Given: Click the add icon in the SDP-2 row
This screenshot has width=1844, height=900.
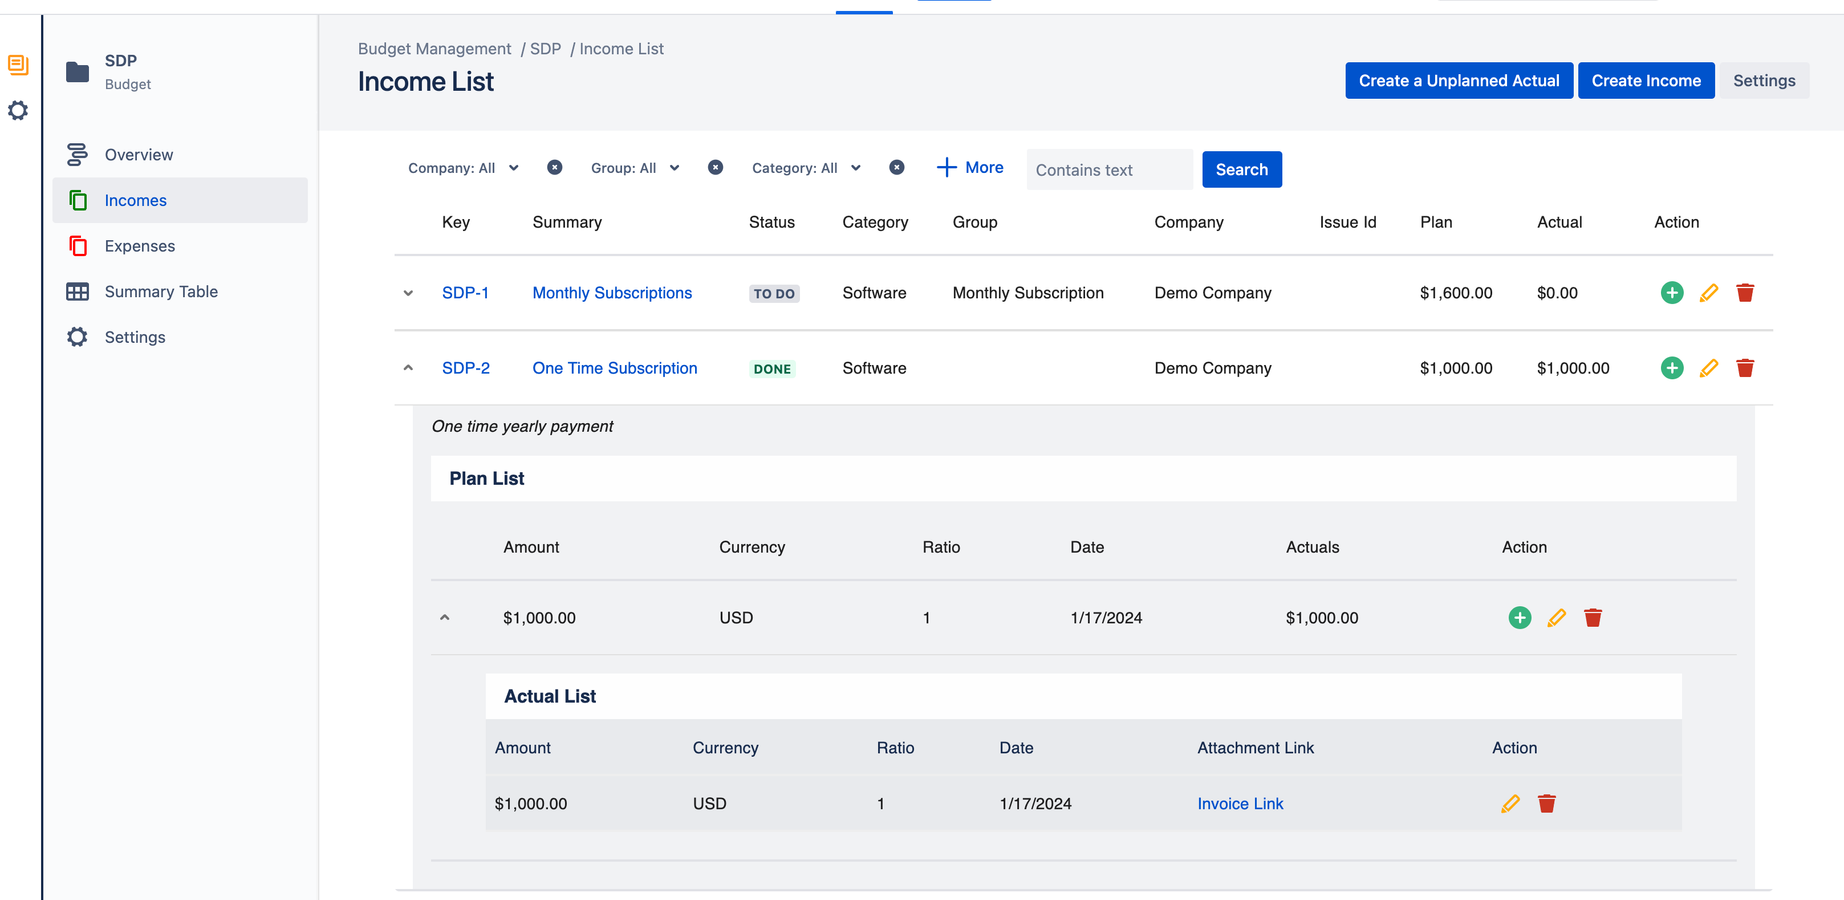Looking at the screenshot, I should [1672, 368].
